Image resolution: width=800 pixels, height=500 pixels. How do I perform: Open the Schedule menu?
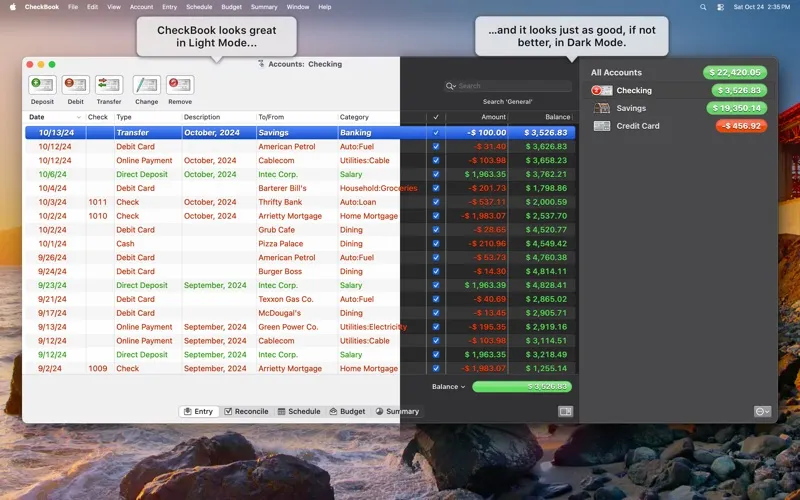coord(199,7)
